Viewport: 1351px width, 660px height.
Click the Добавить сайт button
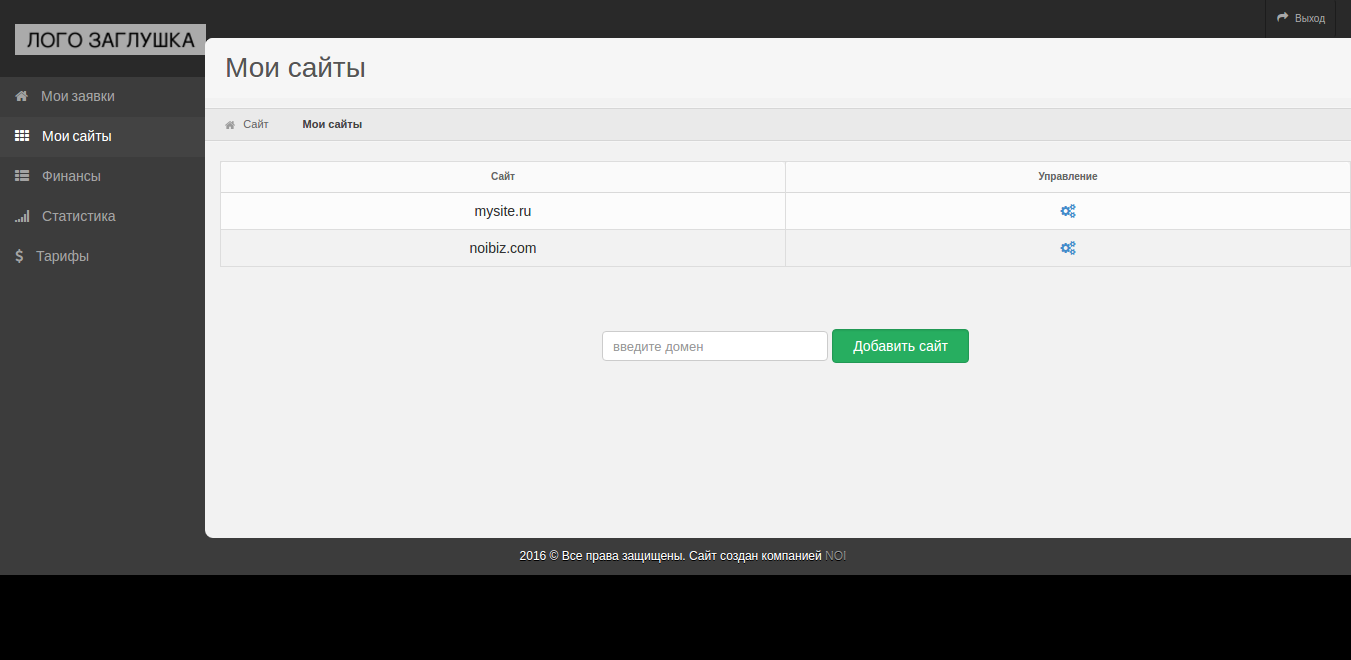pyautogui.click(x=900, y=346)
